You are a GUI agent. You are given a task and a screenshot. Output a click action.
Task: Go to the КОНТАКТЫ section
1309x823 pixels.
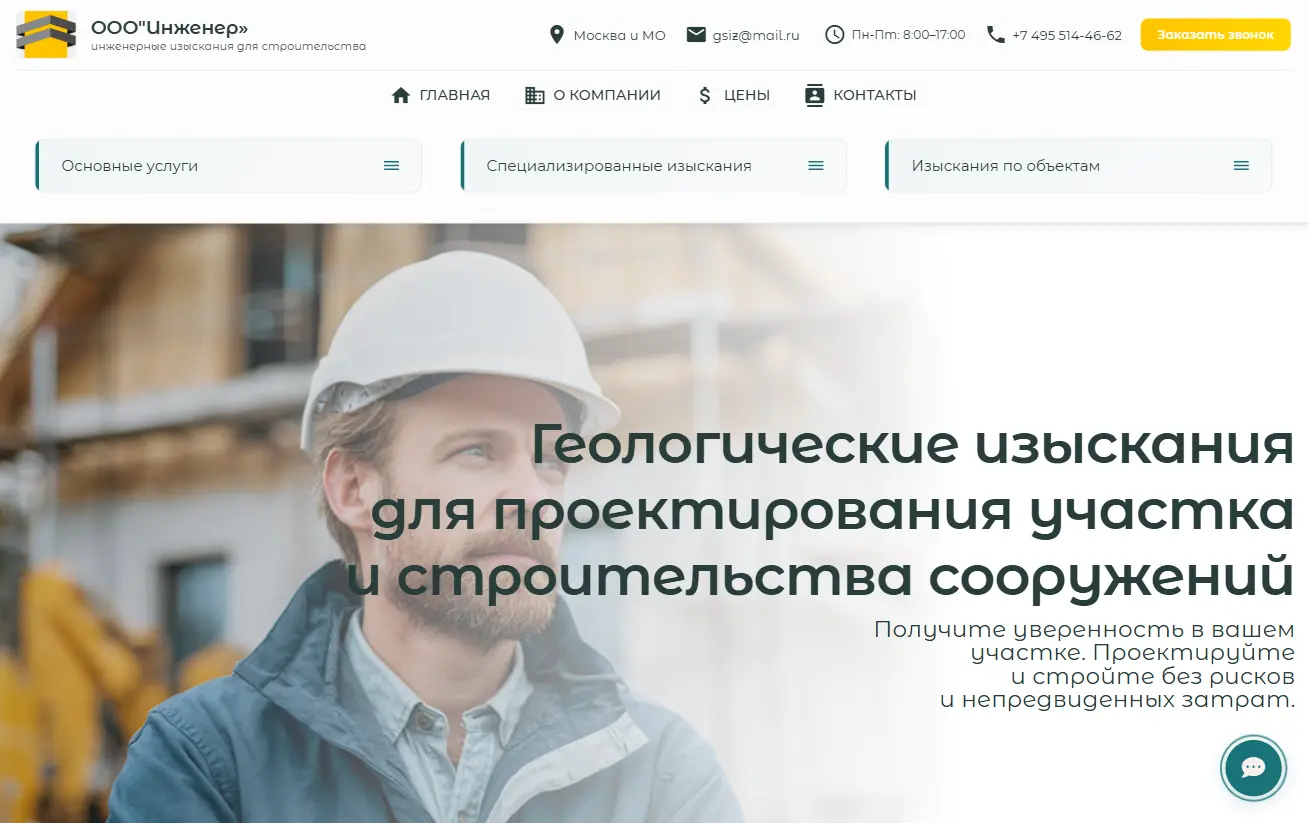coord(876,95)
